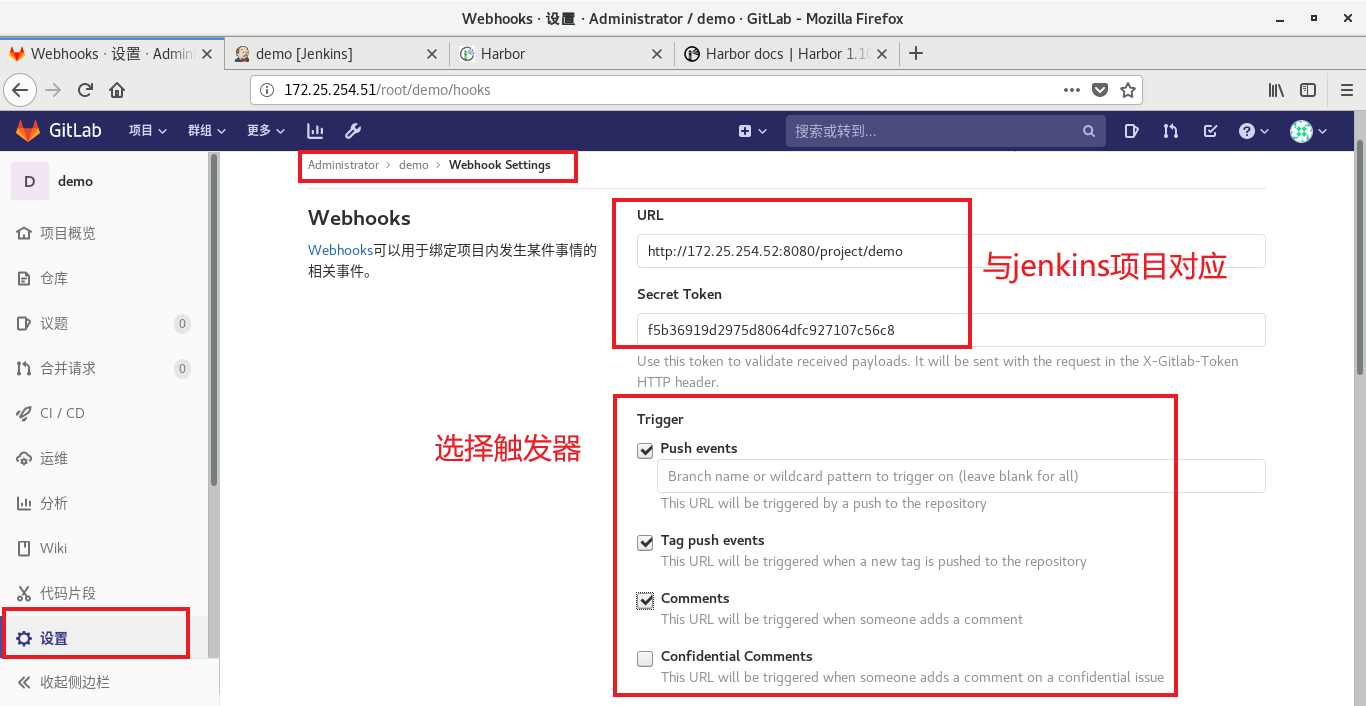Open a new browser tab

pyautogui.click(x=915, y=54)
